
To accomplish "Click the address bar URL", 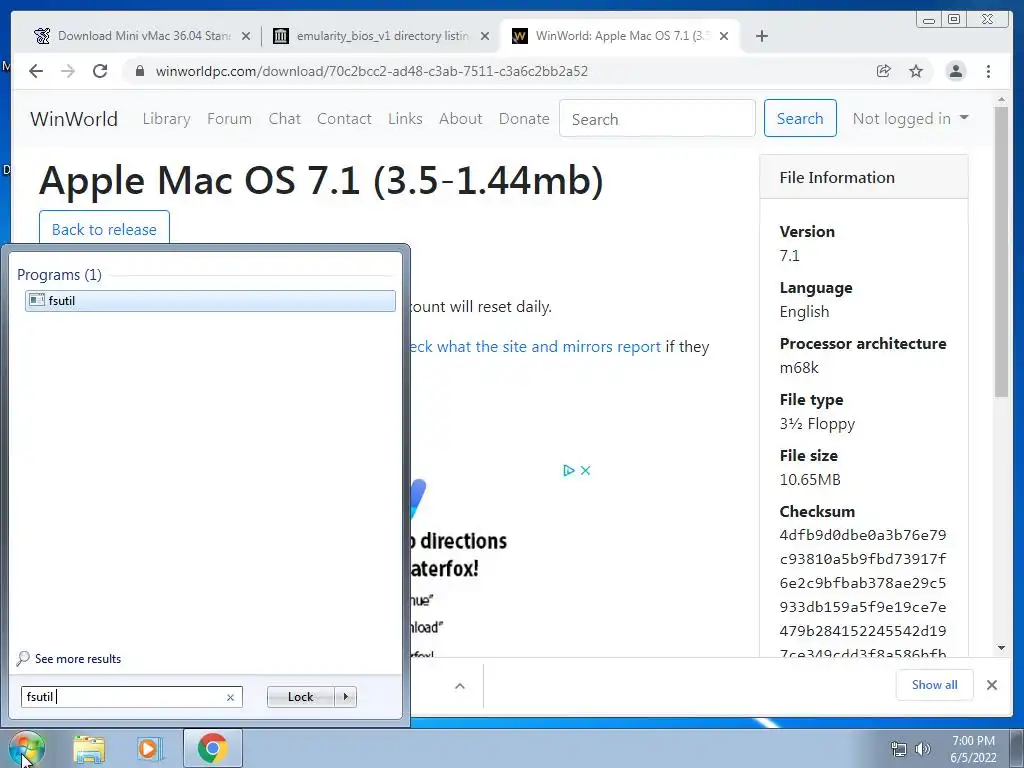I will [372, 71].
